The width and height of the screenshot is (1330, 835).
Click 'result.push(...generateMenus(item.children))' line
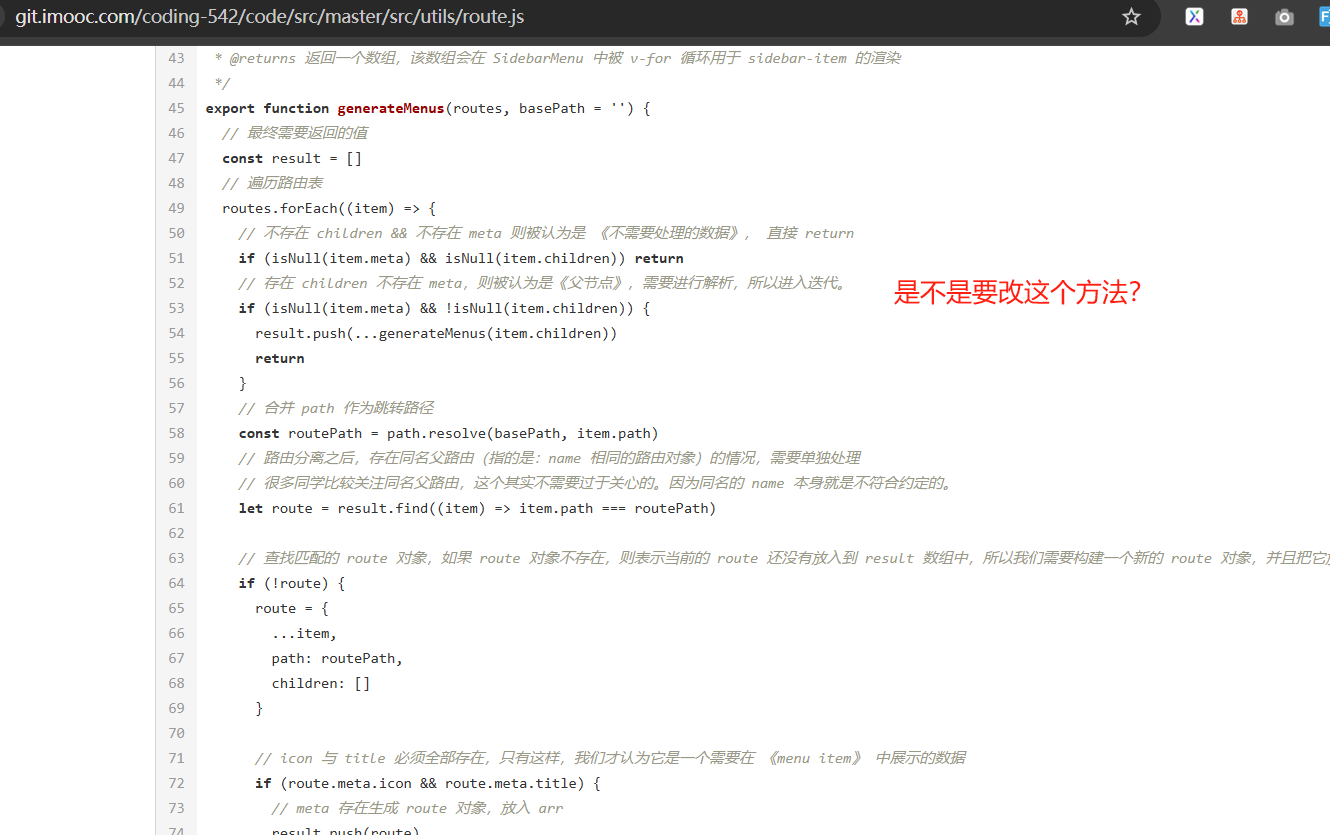click(436, 333)
